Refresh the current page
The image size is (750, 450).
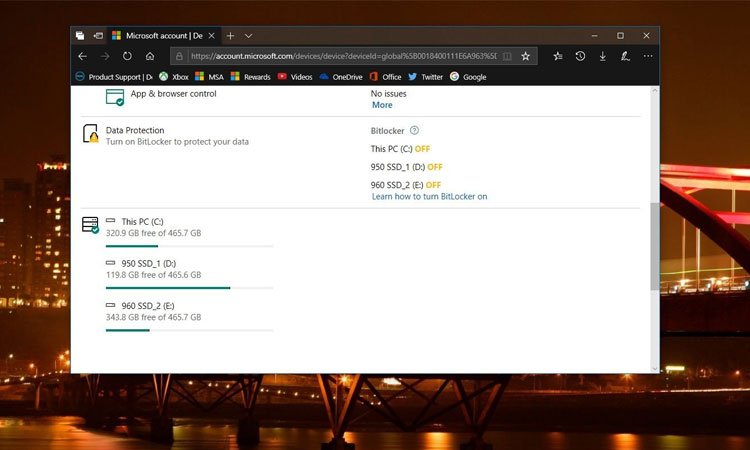[127, 56]
